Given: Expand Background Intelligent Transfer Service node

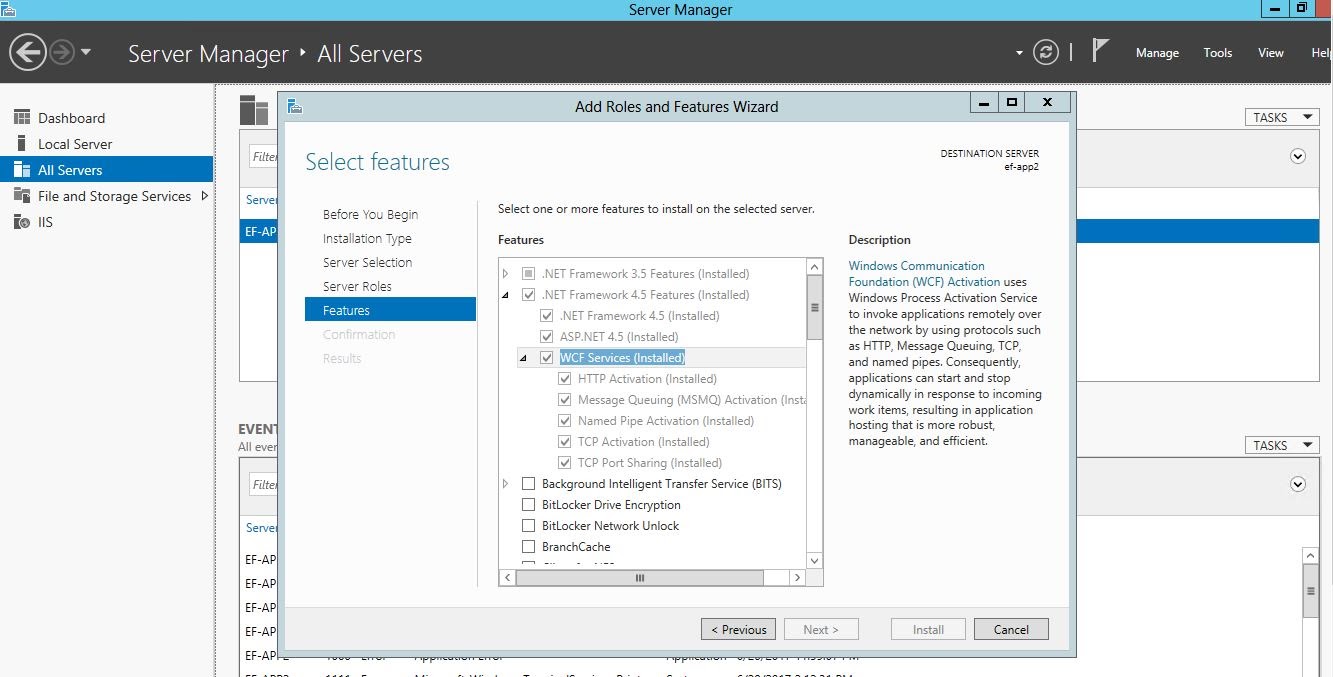Looking at the screenshot, I should pos(506,484).
